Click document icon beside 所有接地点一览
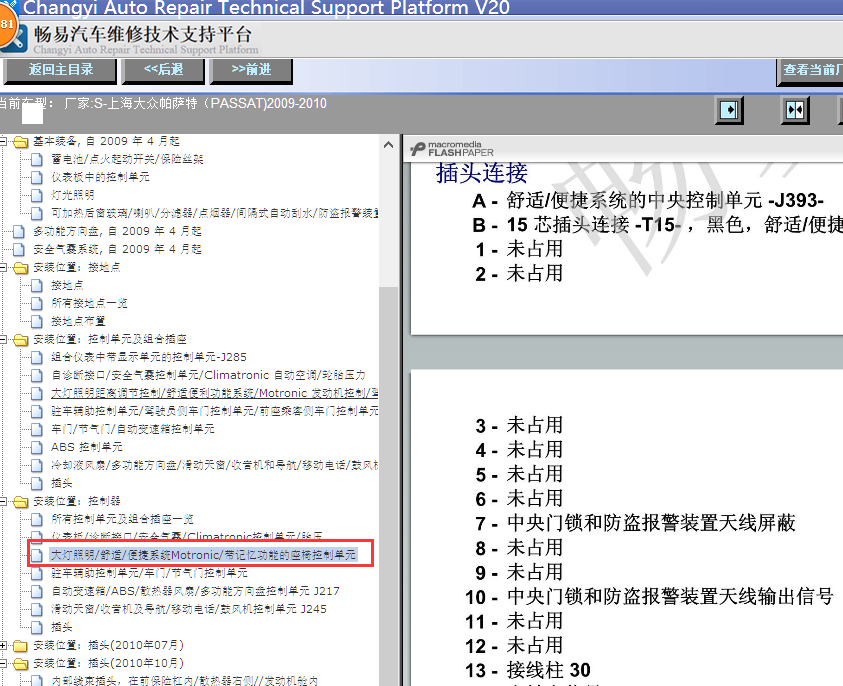 [x=37, y=303]
